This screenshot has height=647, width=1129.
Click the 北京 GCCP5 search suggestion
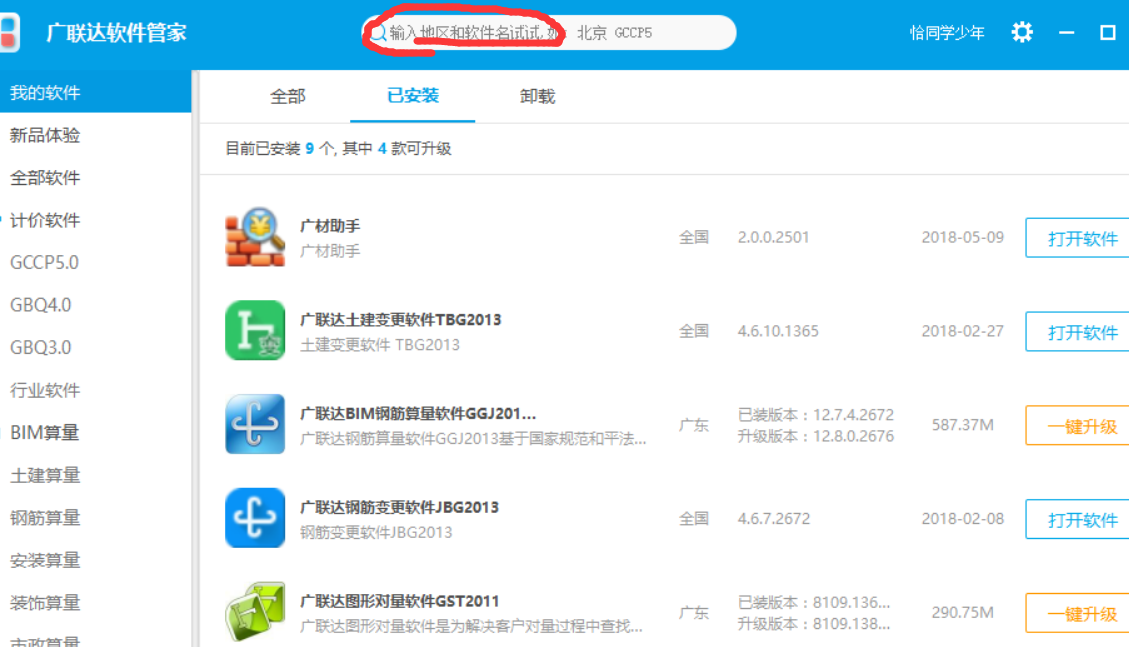tap(615, 33)
